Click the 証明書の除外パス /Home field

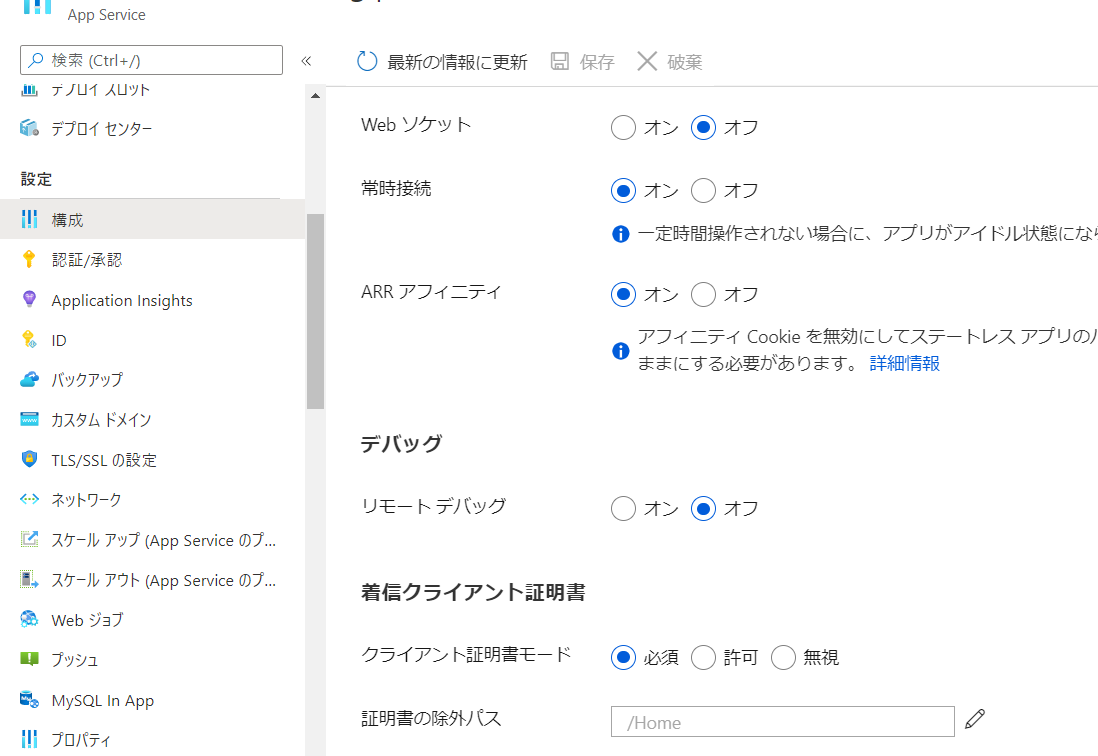(x=782, y=722)
